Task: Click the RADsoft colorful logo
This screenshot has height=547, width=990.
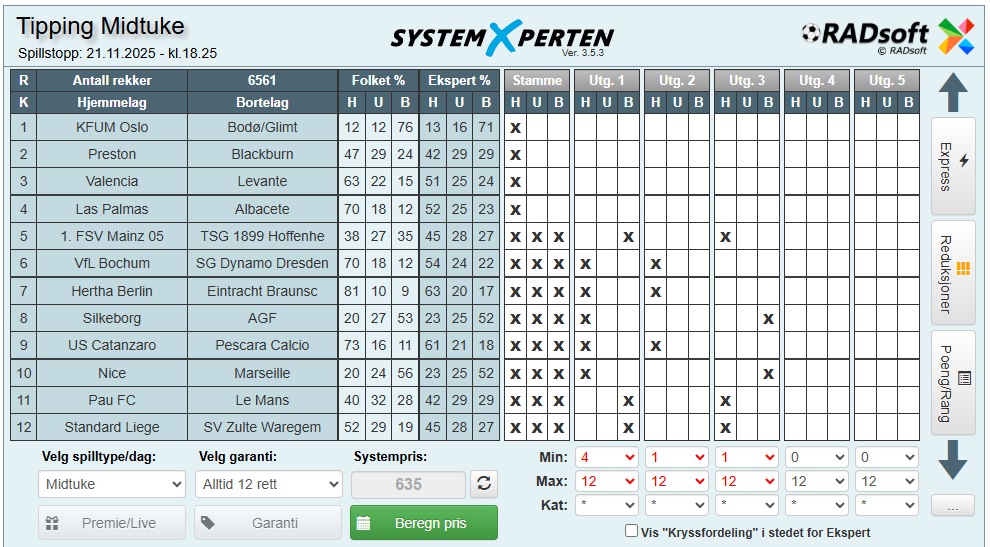Action: tap(955, 37)
